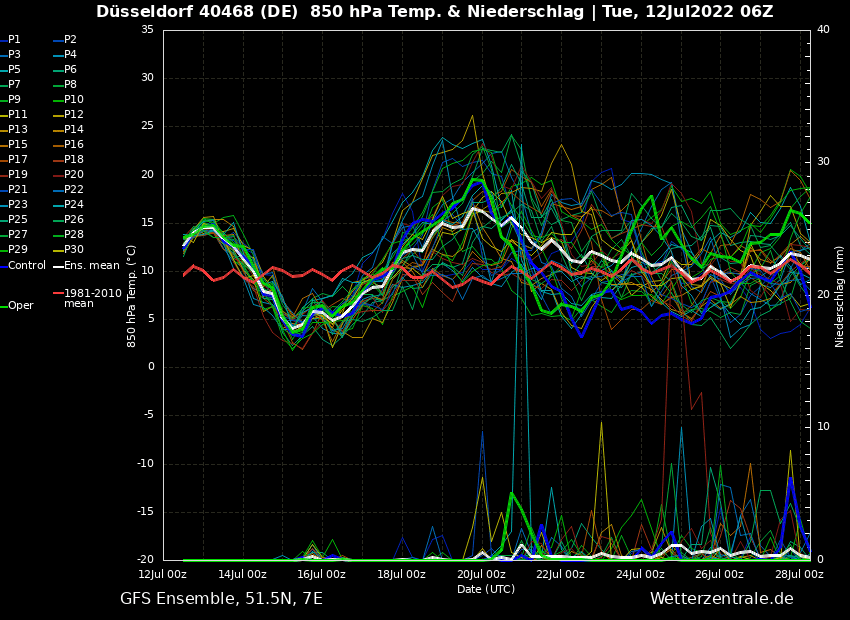Viewport: 850px width, 620px height.
Task: Select the Control entry in the legend
Action: [x=27, y=266]
